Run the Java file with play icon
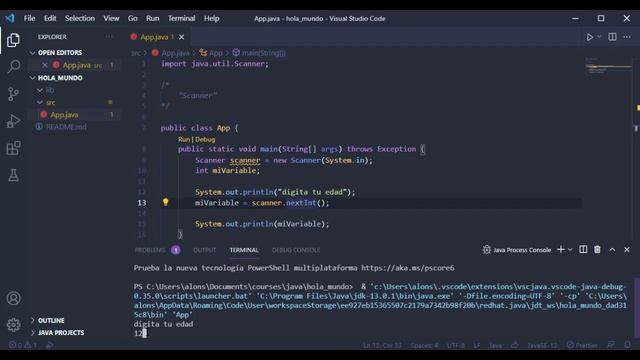This screenshot has height=360, width=640. 590,37
